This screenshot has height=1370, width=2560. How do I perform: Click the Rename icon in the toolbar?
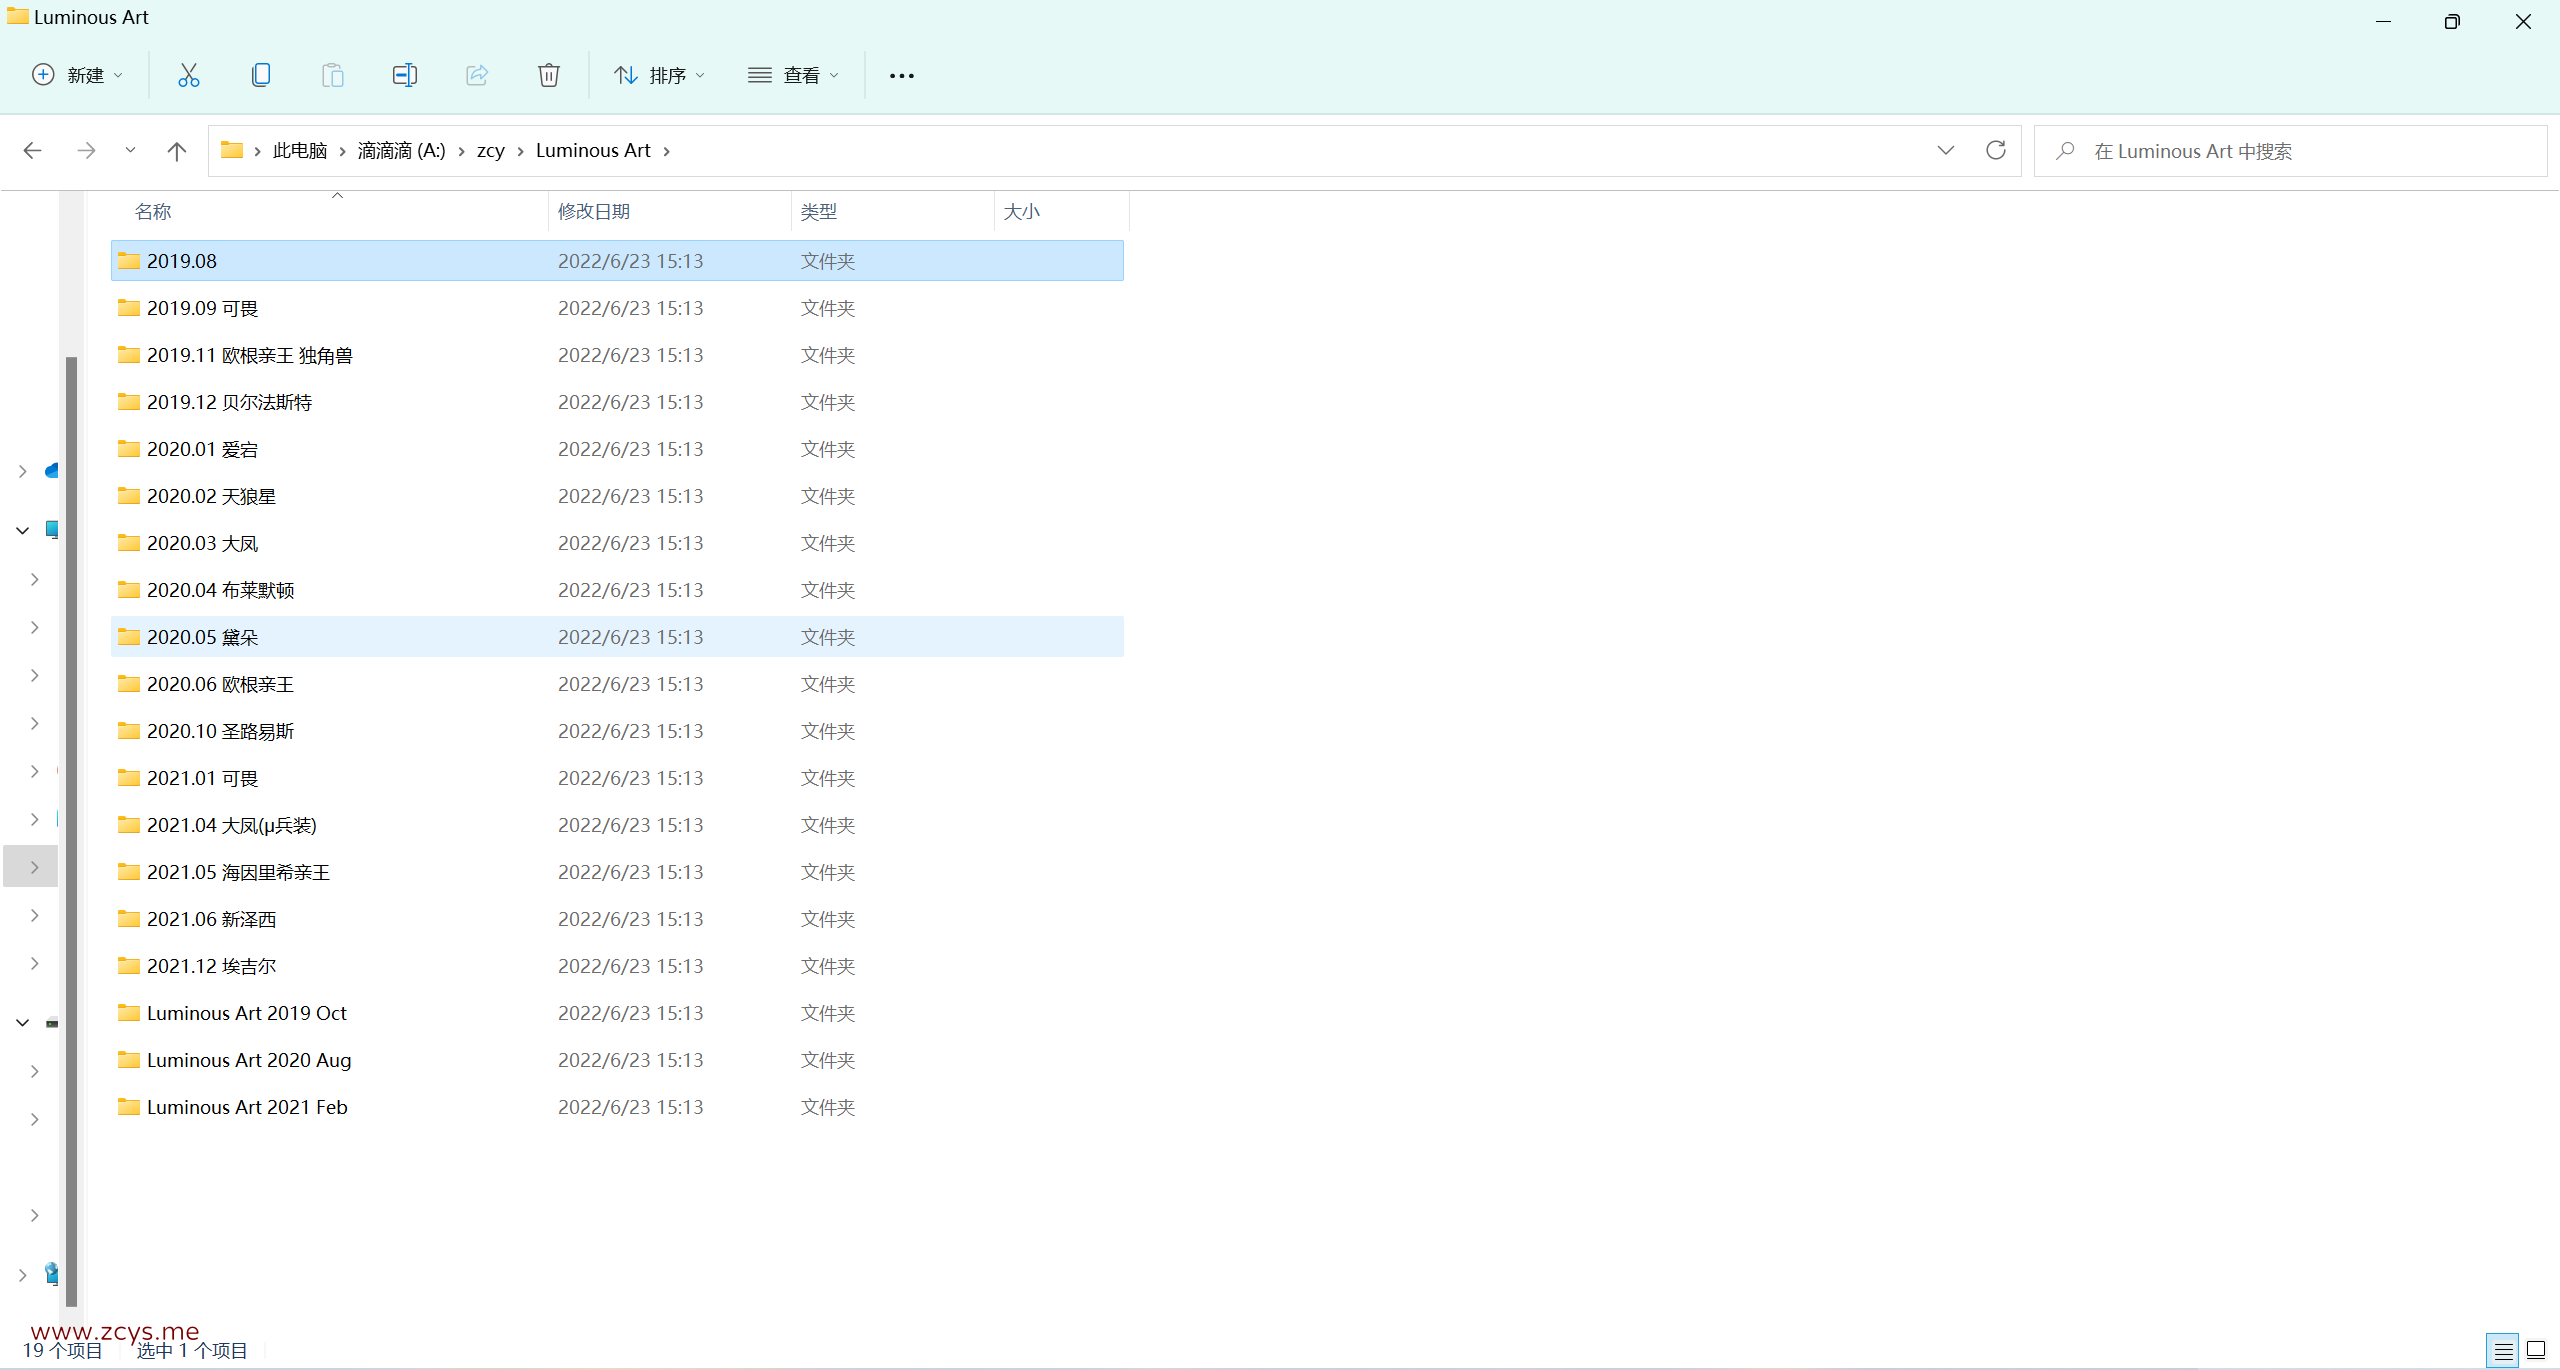405,75
